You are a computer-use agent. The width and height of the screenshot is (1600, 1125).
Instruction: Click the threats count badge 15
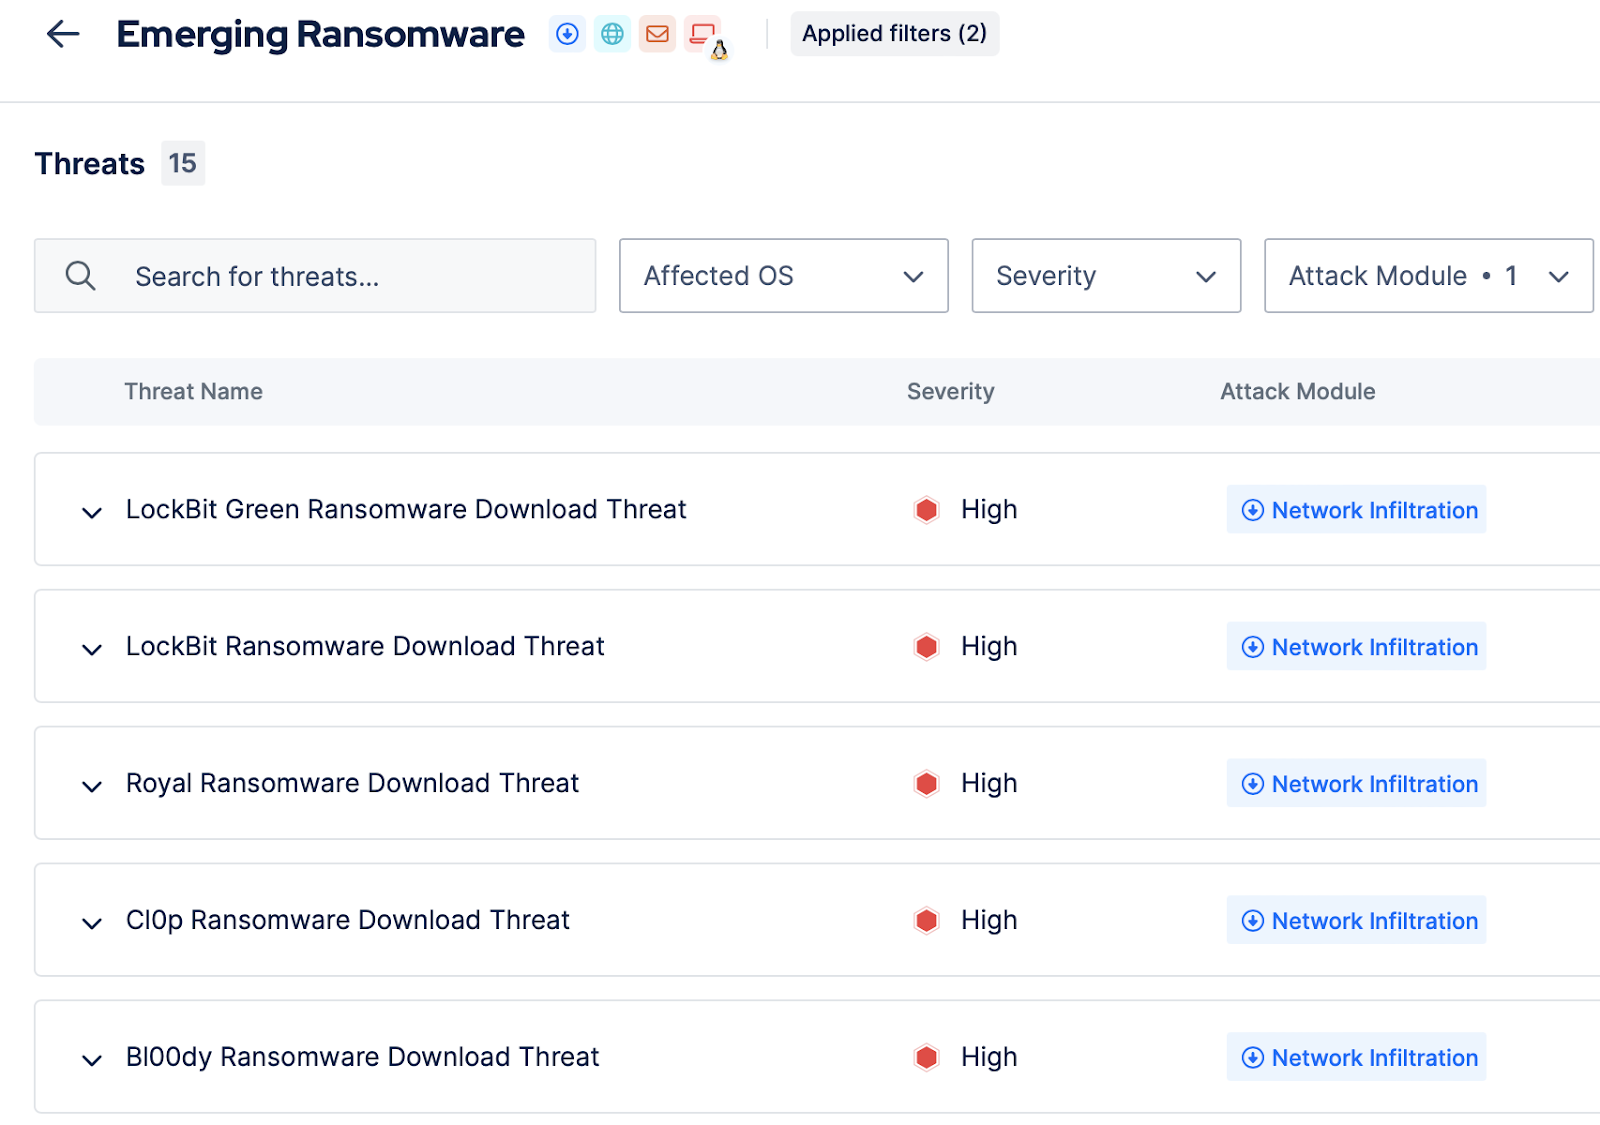[183, 163]
